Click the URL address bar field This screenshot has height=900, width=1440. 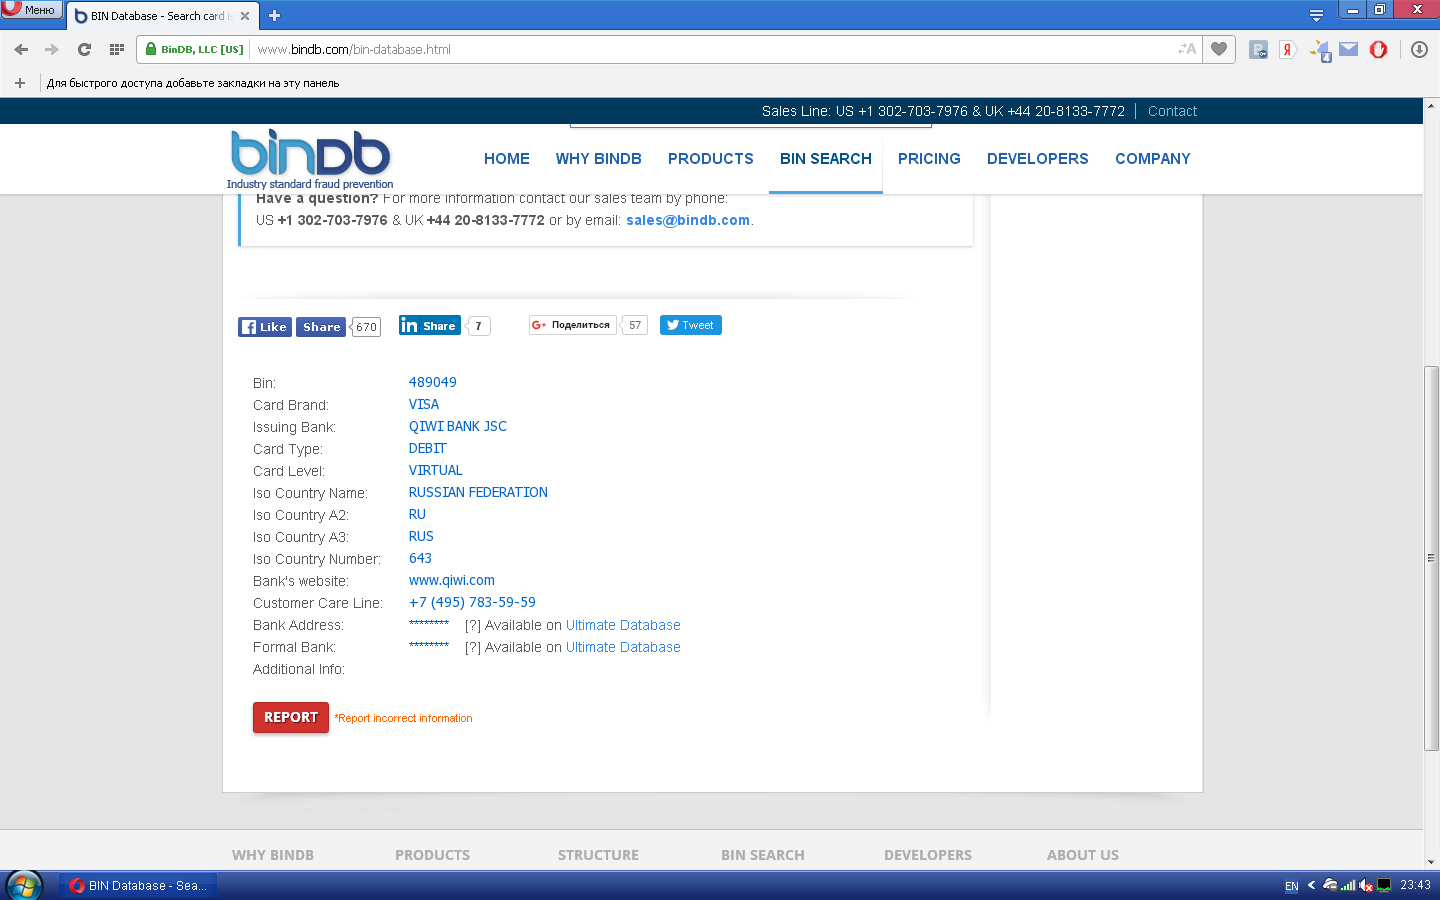tap(700, 49)
